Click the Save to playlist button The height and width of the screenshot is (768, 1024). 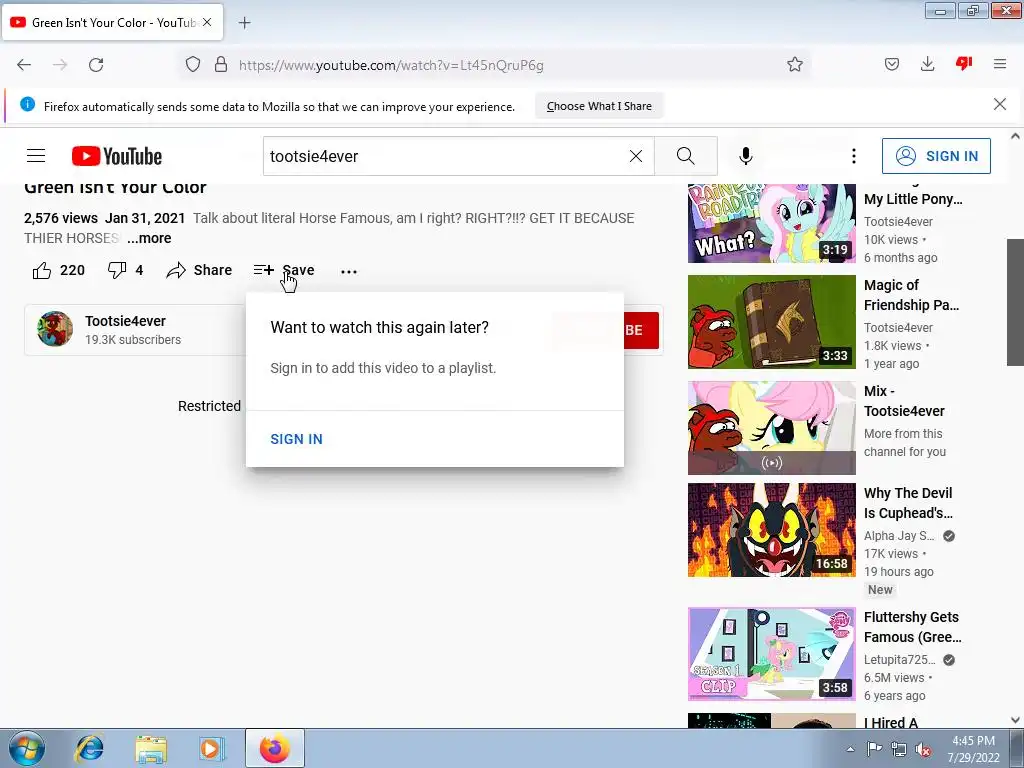pos(283,270)
